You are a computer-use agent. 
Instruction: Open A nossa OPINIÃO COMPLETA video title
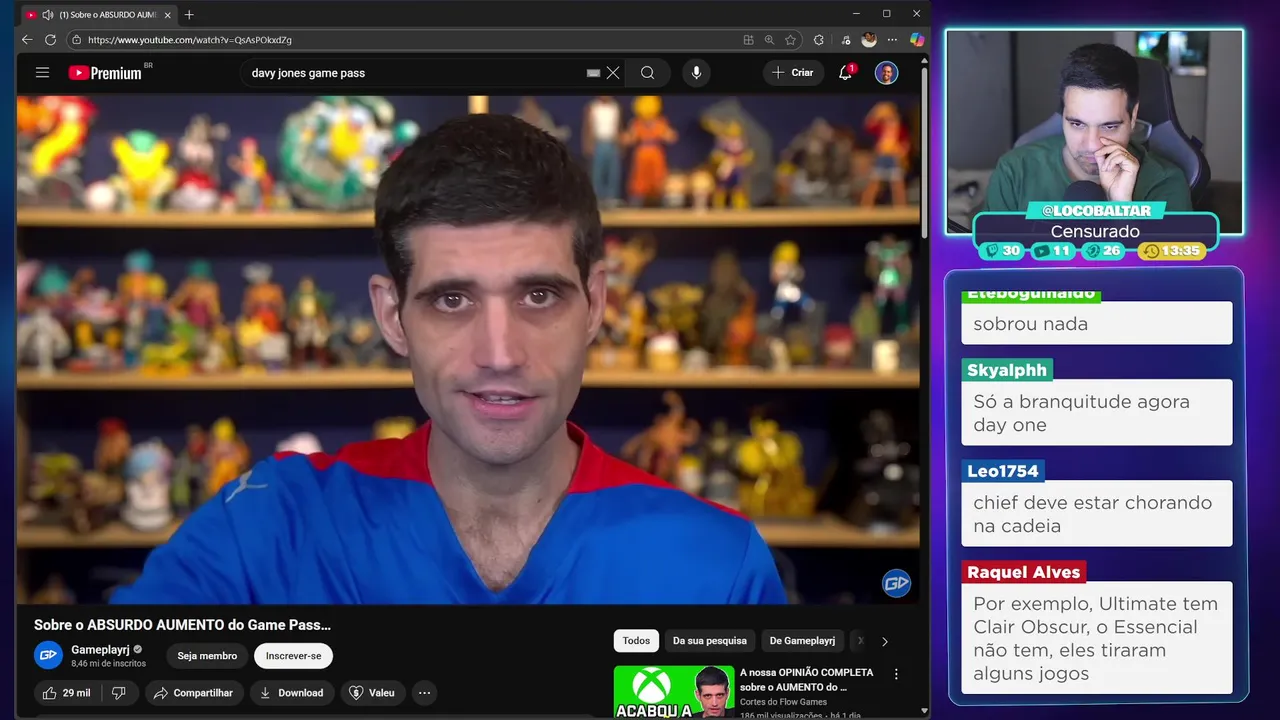tap(806, 680)
